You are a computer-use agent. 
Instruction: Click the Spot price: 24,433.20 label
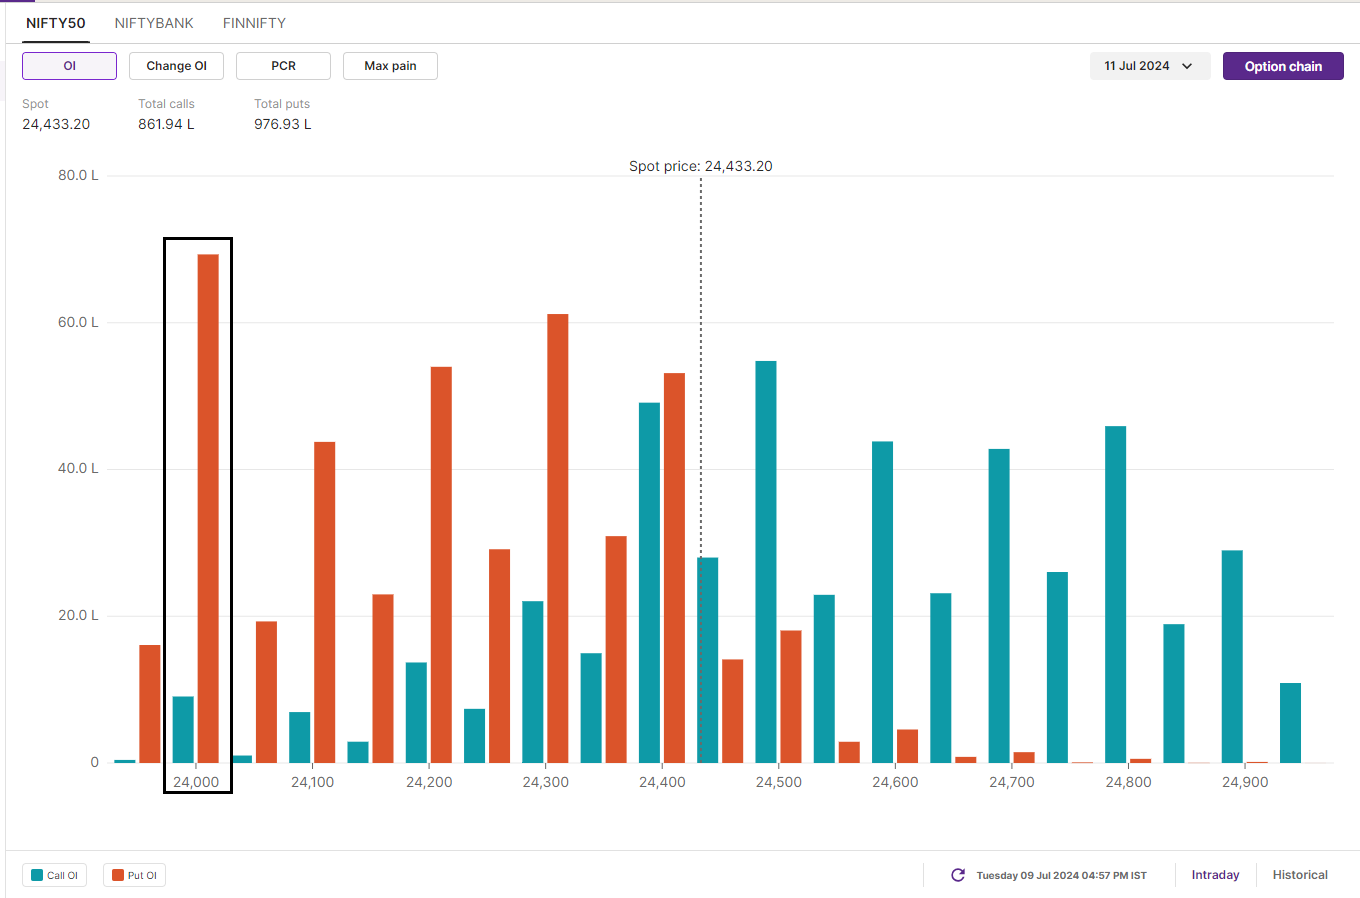pyautogui.click(x=701, y=166)
